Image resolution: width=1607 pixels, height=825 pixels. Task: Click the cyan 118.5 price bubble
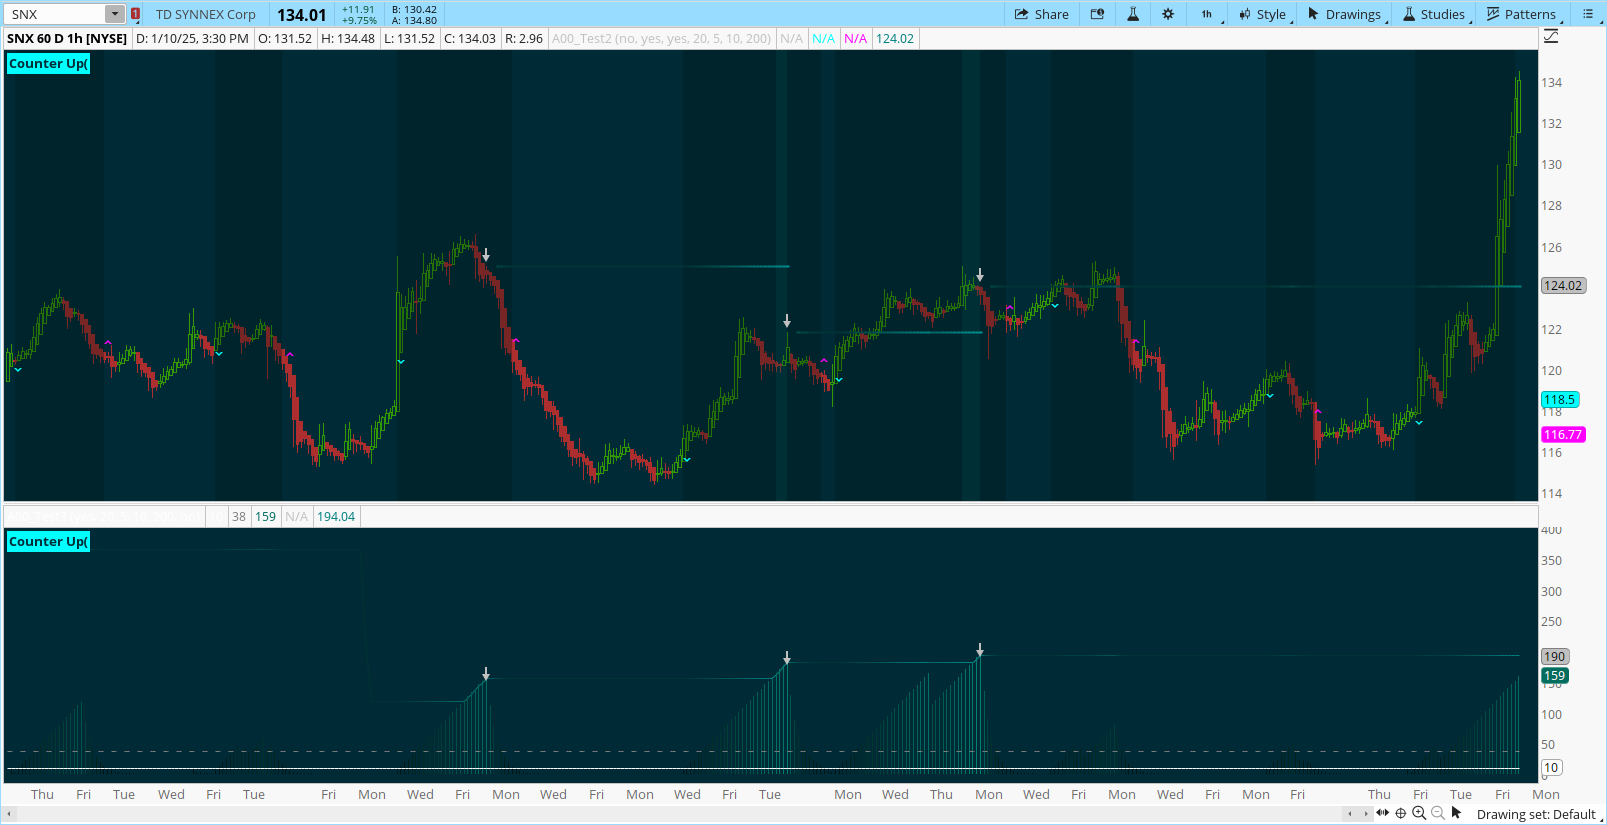tap(1559, 399)
